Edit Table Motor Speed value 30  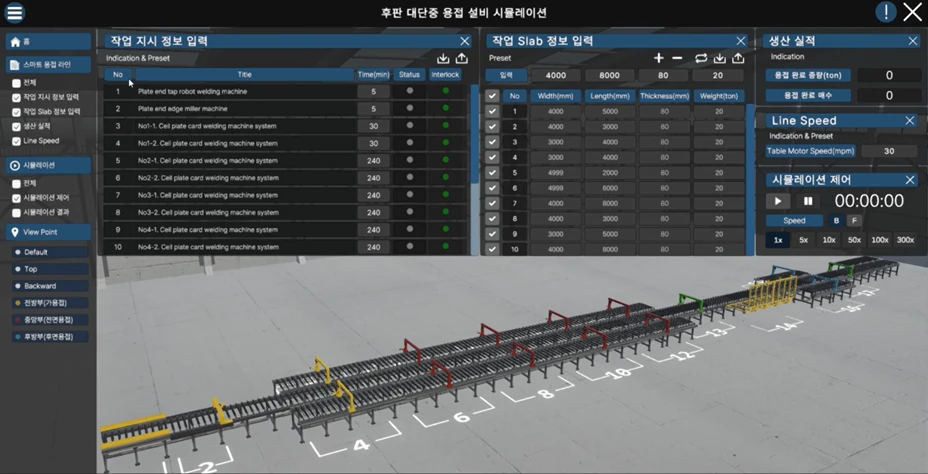click(x=889, y=151)
